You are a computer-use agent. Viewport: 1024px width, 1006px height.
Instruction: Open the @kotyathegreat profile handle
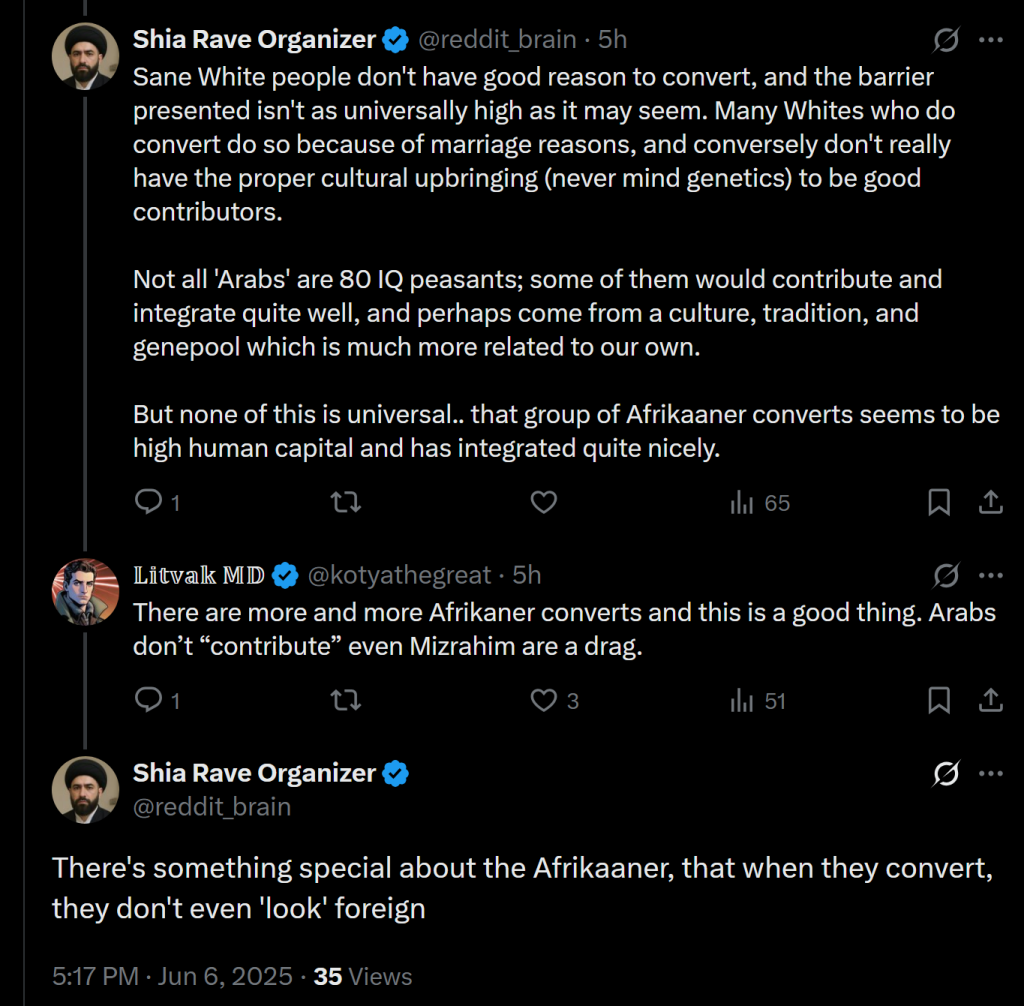(x=399, y=576)
